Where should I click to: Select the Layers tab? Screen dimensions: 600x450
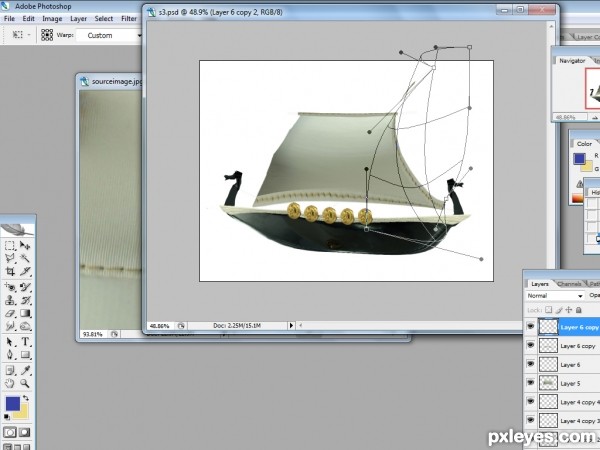tap(540, 284)
